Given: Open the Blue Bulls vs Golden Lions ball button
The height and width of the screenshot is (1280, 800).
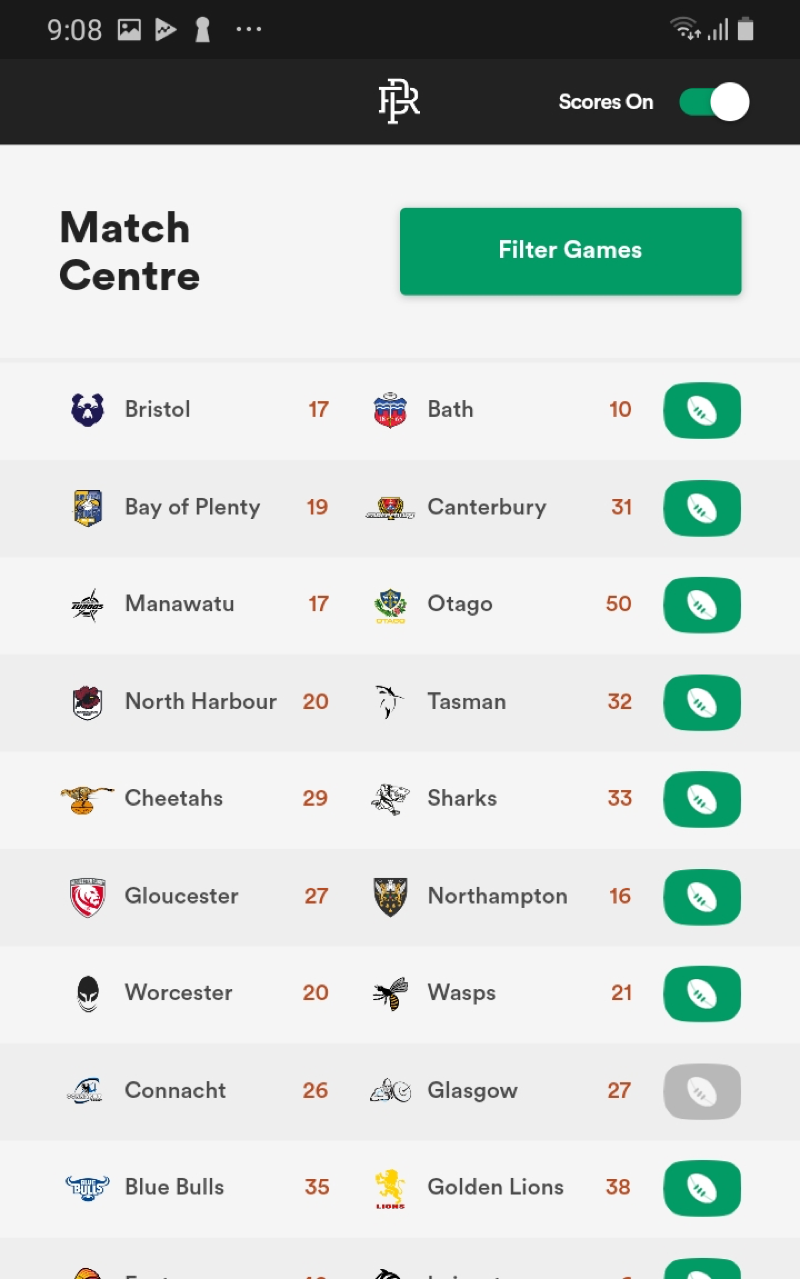Looking at the screenshot, I should [702, 1188].
